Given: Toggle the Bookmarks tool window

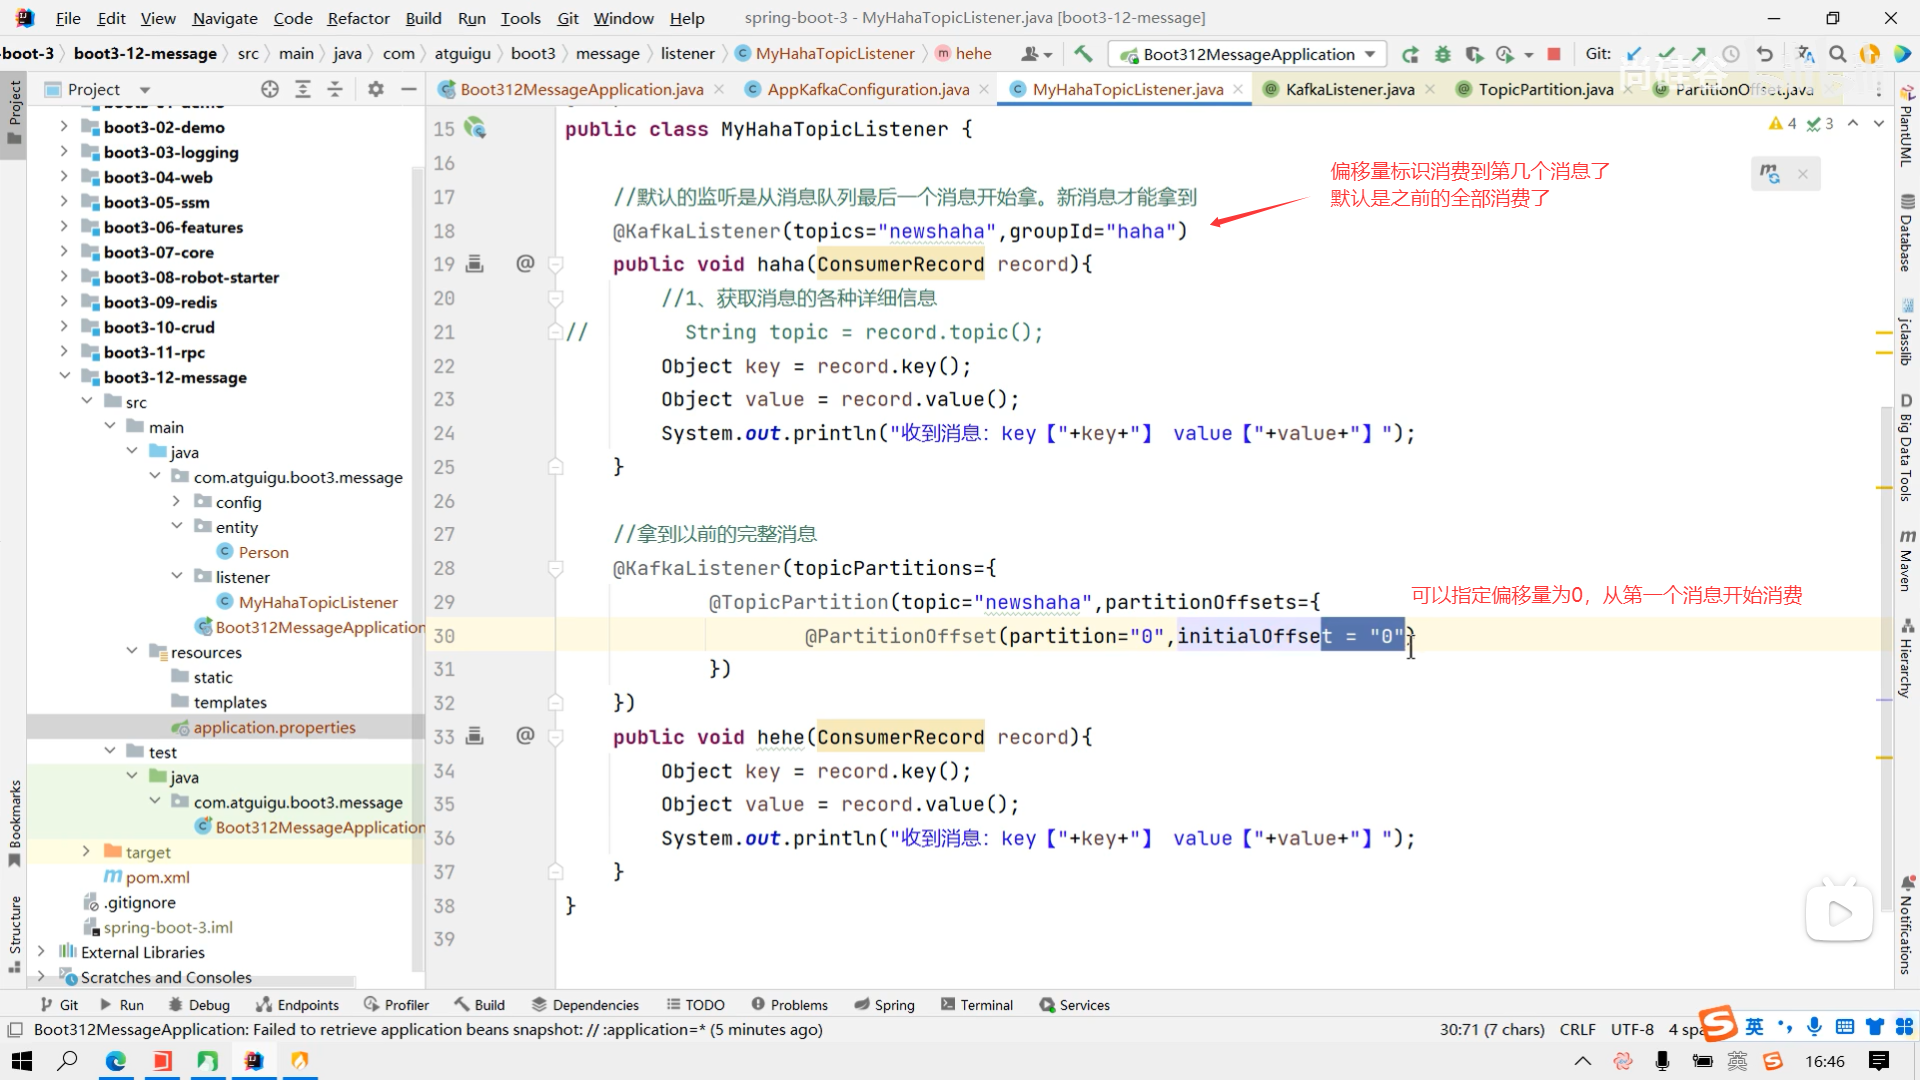Looking at the screenshot, I should [14, 822].
